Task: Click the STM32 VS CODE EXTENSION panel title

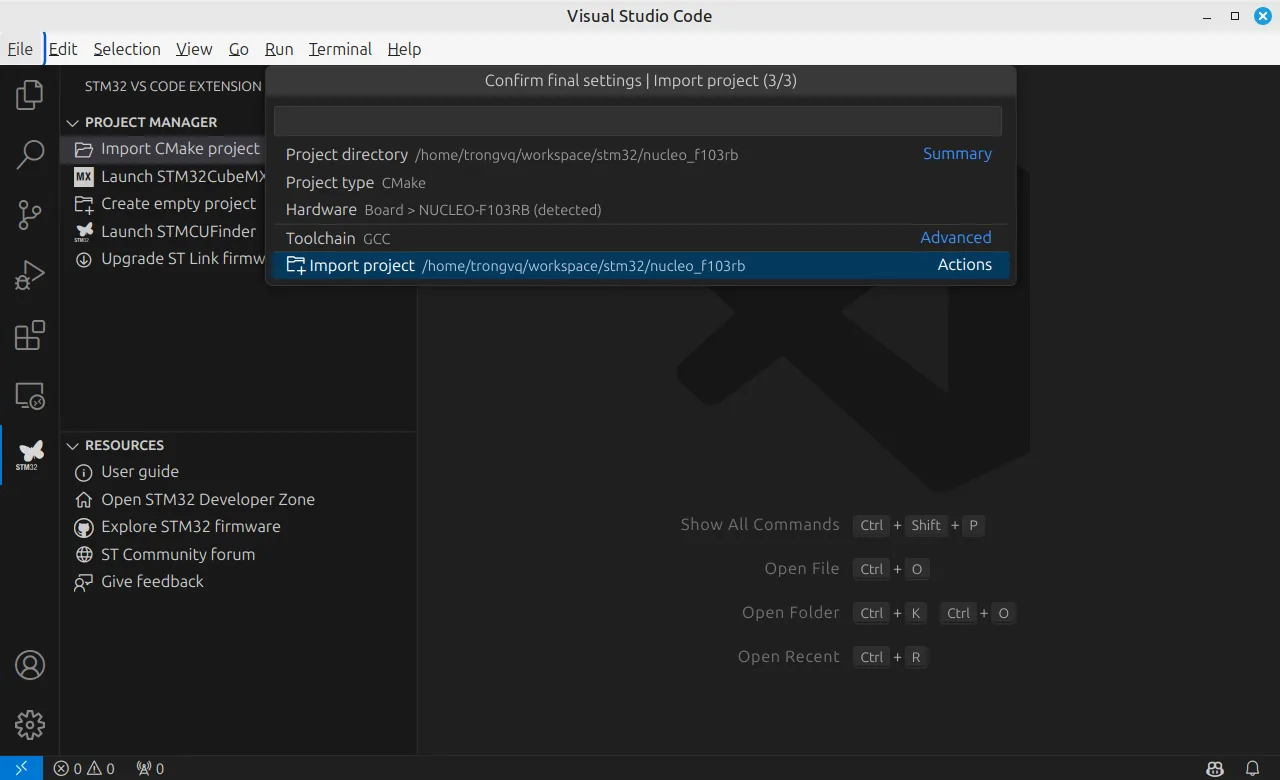Action: [173, 86]
